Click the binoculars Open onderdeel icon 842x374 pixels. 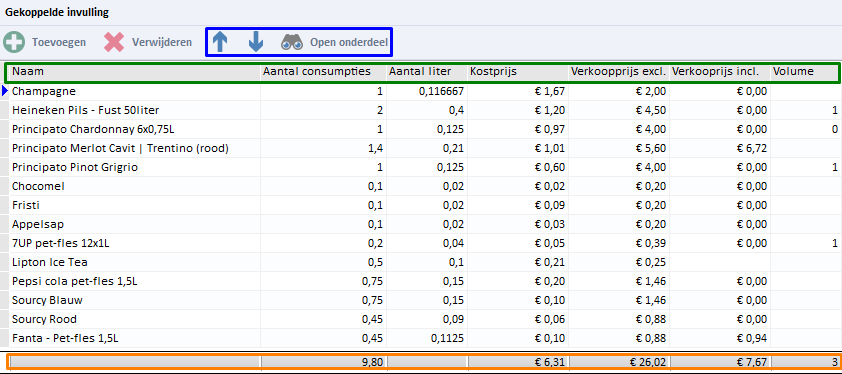[292, 42]
